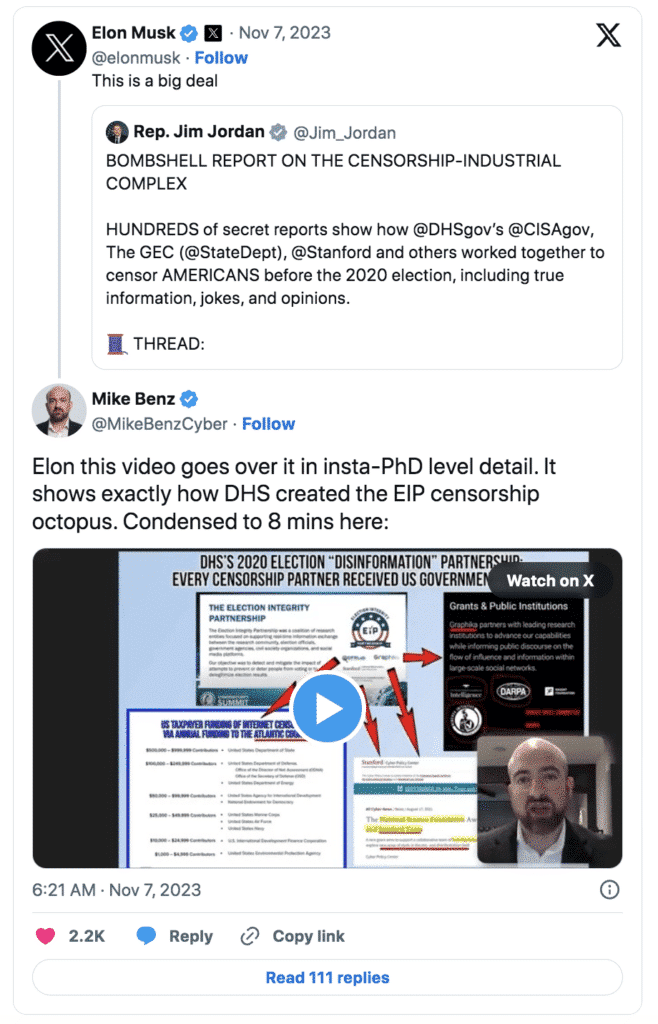This screenshot has width=658, height=1024.
Task: Open Mike Benz's profile photo
Action: (59, 410)
